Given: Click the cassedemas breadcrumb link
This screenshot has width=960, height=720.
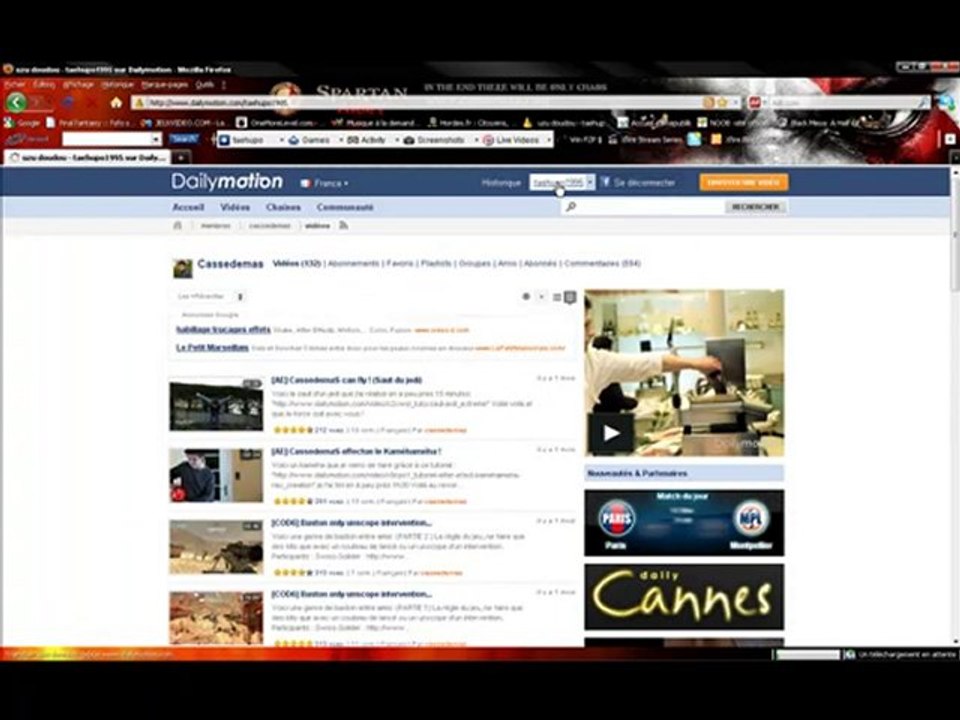Looking at the screenshot, I should pos(269,226).
